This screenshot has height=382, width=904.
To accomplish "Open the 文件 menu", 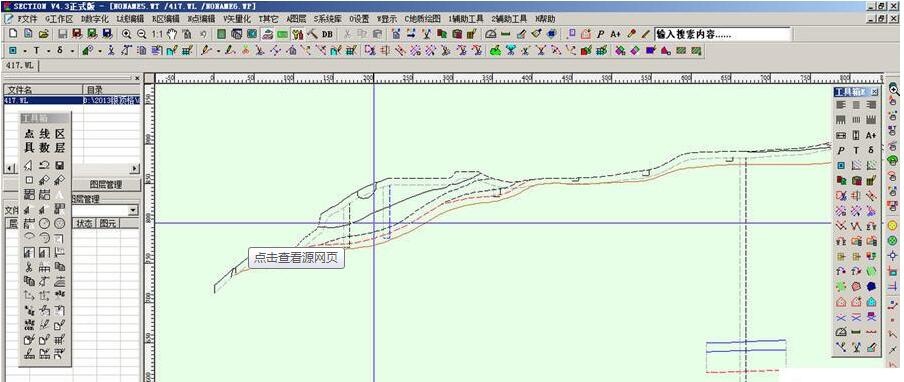I will point(24,18).
